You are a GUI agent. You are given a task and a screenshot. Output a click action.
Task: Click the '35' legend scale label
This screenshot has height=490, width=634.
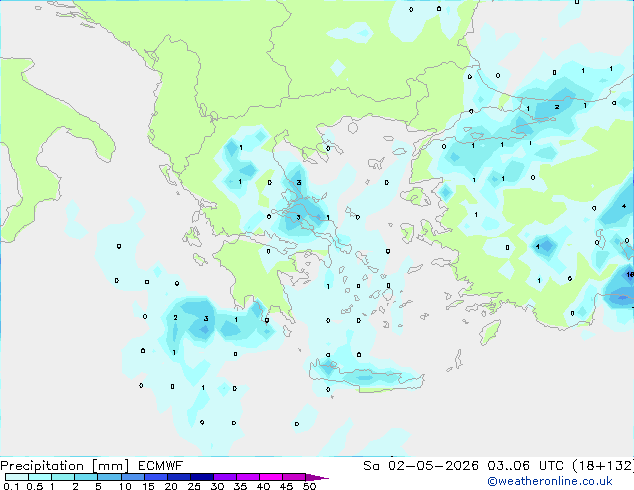pyautogui.click(x=240, y=486)
